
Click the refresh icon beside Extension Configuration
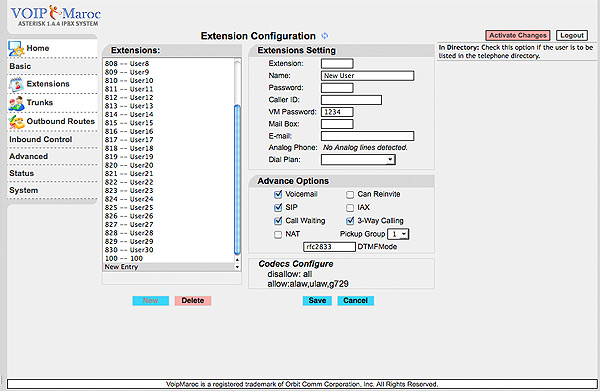coord(325,36)
